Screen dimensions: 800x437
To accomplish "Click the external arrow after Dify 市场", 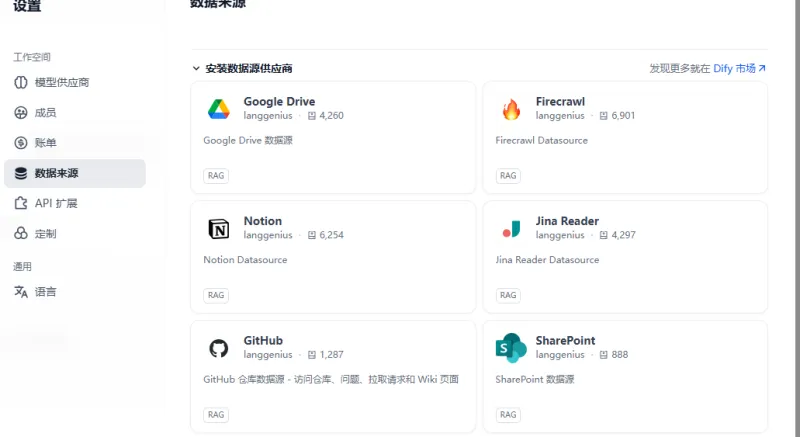I will [762, 68].
